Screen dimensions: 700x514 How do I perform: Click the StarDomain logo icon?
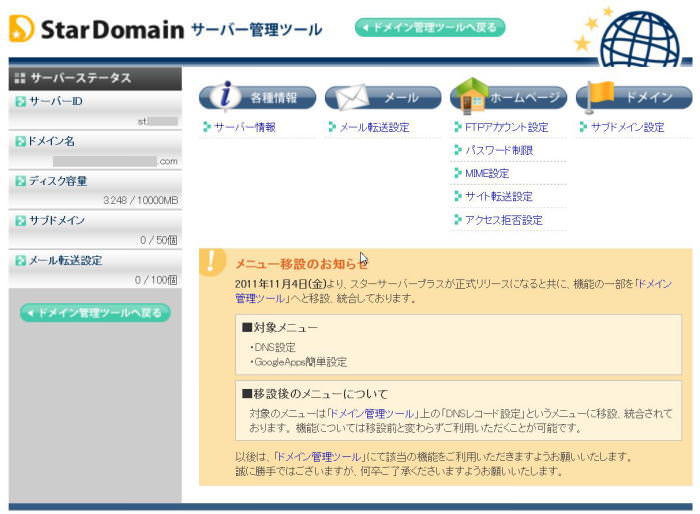coord(21,29)
